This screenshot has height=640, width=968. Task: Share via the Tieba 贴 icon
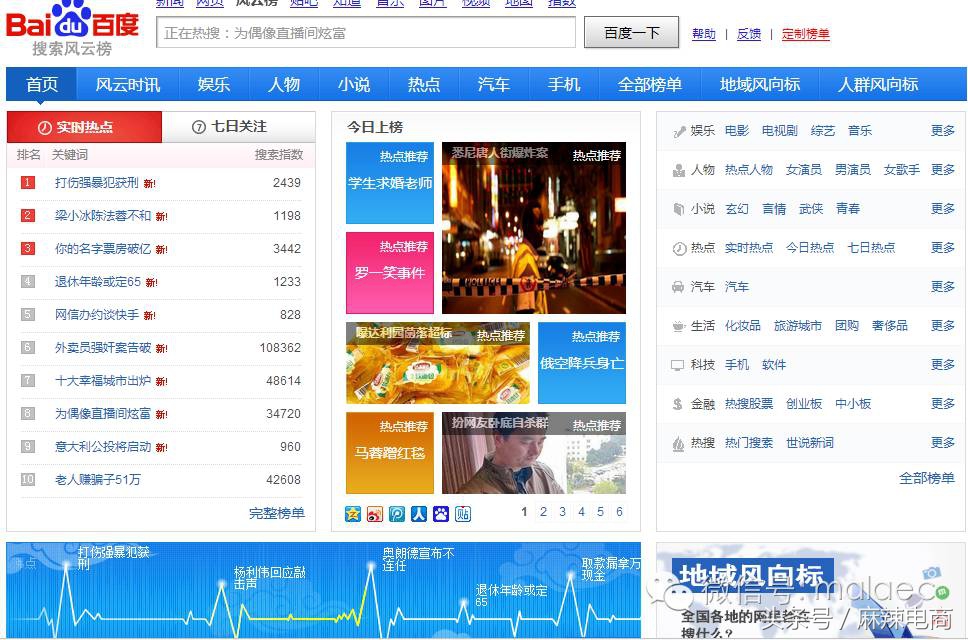pos(463,513)
